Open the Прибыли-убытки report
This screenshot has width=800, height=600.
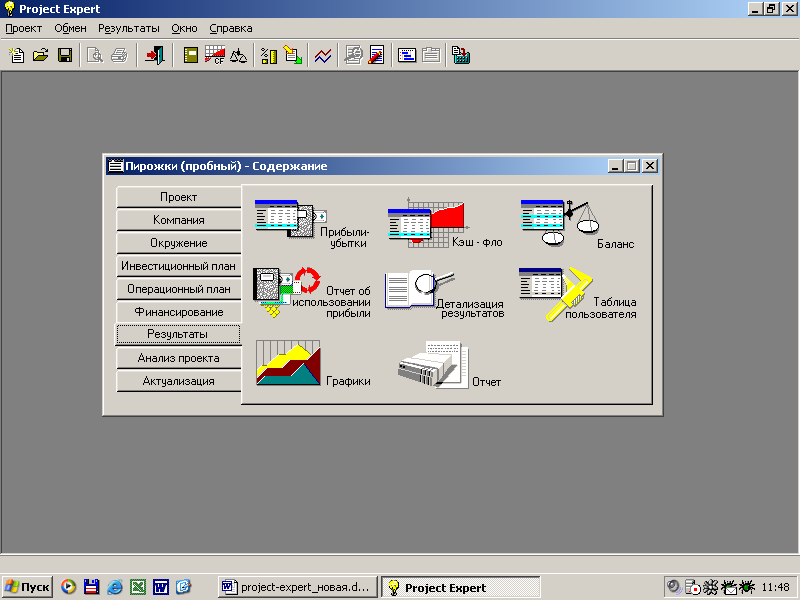(312, 223)
